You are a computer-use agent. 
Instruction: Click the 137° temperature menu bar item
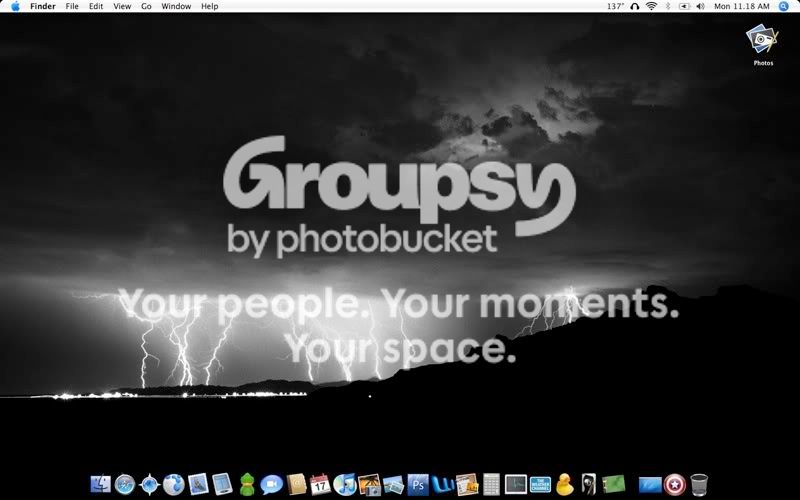[615, 6]
